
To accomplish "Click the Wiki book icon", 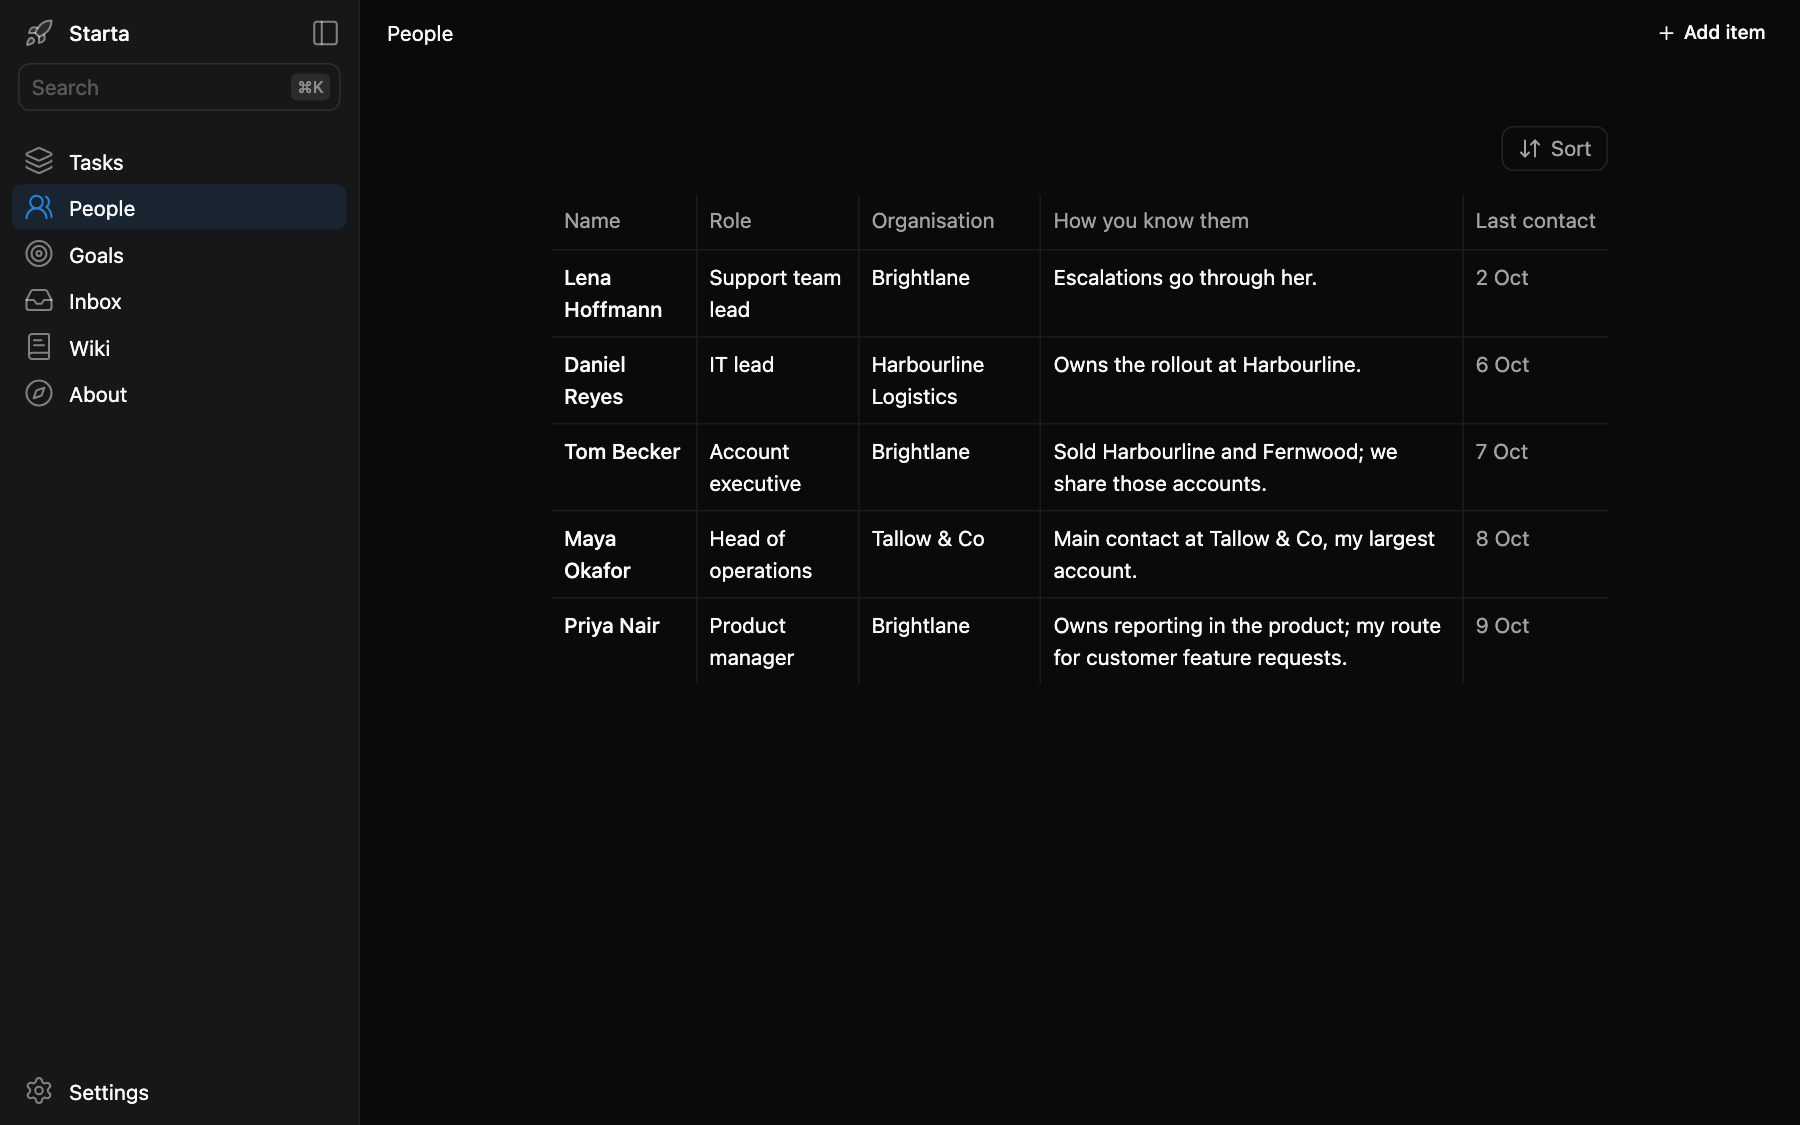I will pos(39,347).
